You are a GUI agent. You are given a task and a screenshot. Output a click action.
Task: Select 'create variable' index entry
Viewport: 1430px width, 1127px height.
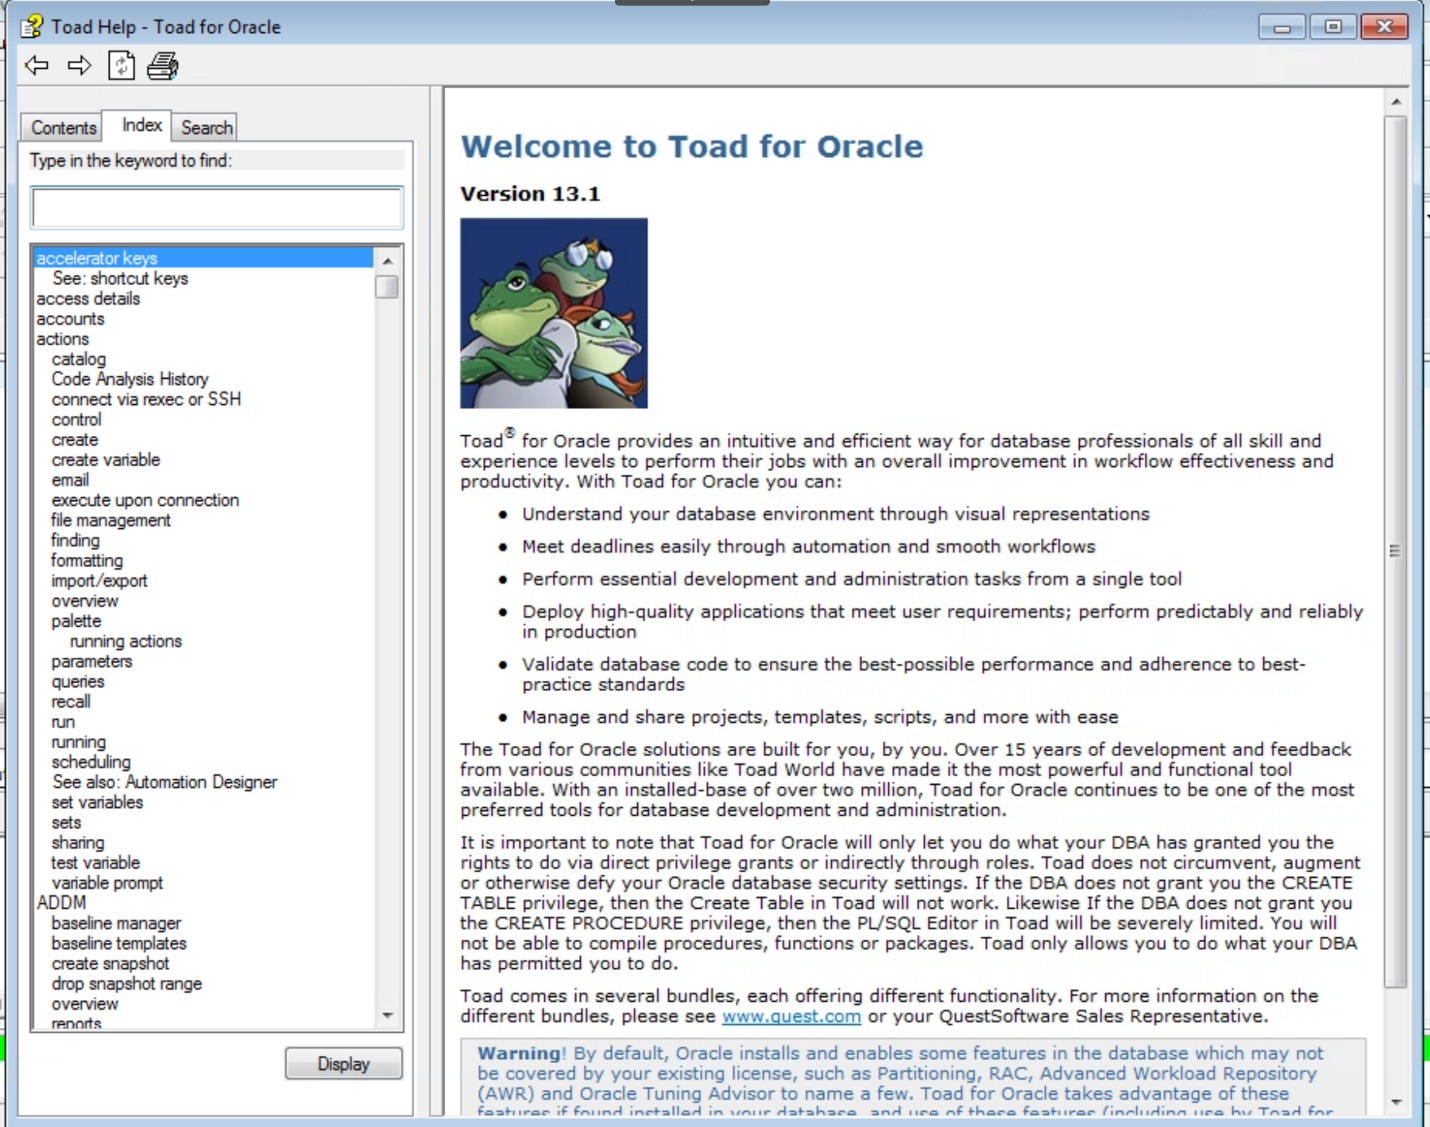point(106,460)
